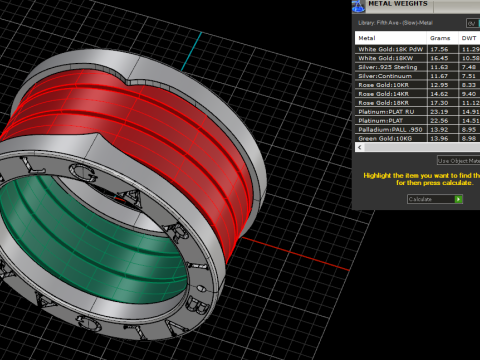Select the White Gold:18K PdW row
Screen dimensions: 480x360
tap(417, 49)
